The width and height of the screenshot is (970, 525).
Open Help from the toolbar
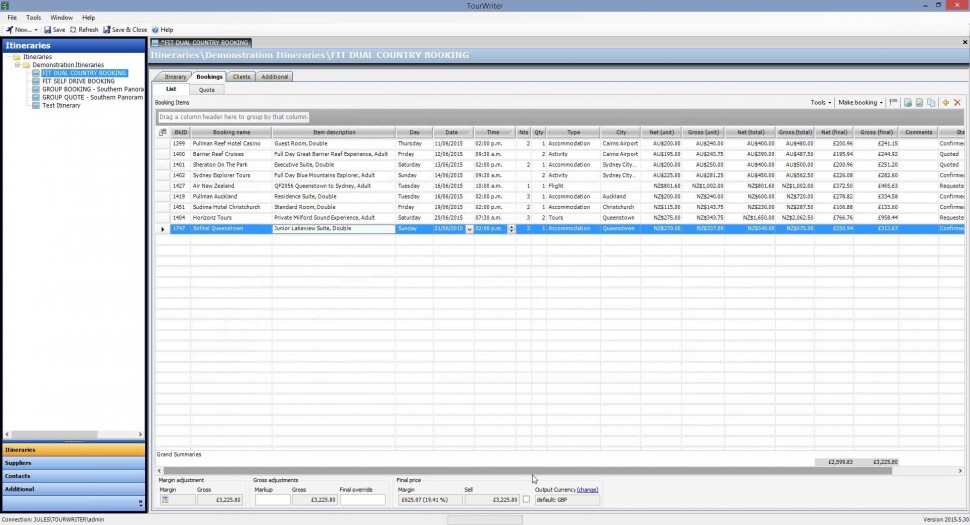click(x=163, y=30)
